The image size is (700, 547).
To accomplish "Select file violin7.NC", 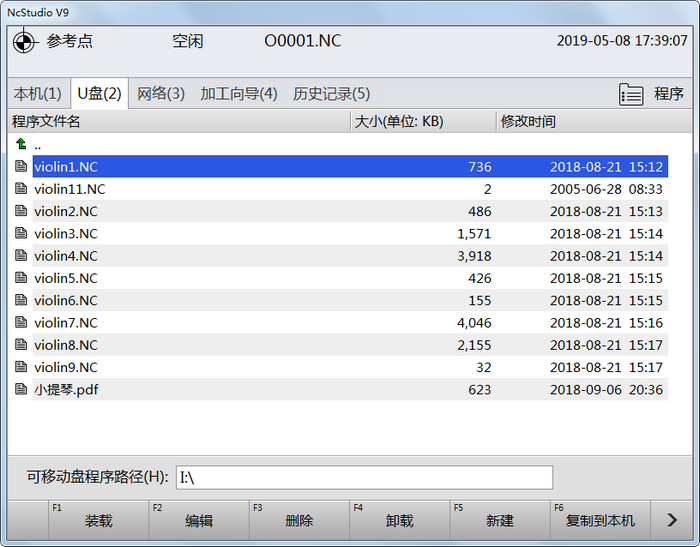I will (x=350, y=322).
